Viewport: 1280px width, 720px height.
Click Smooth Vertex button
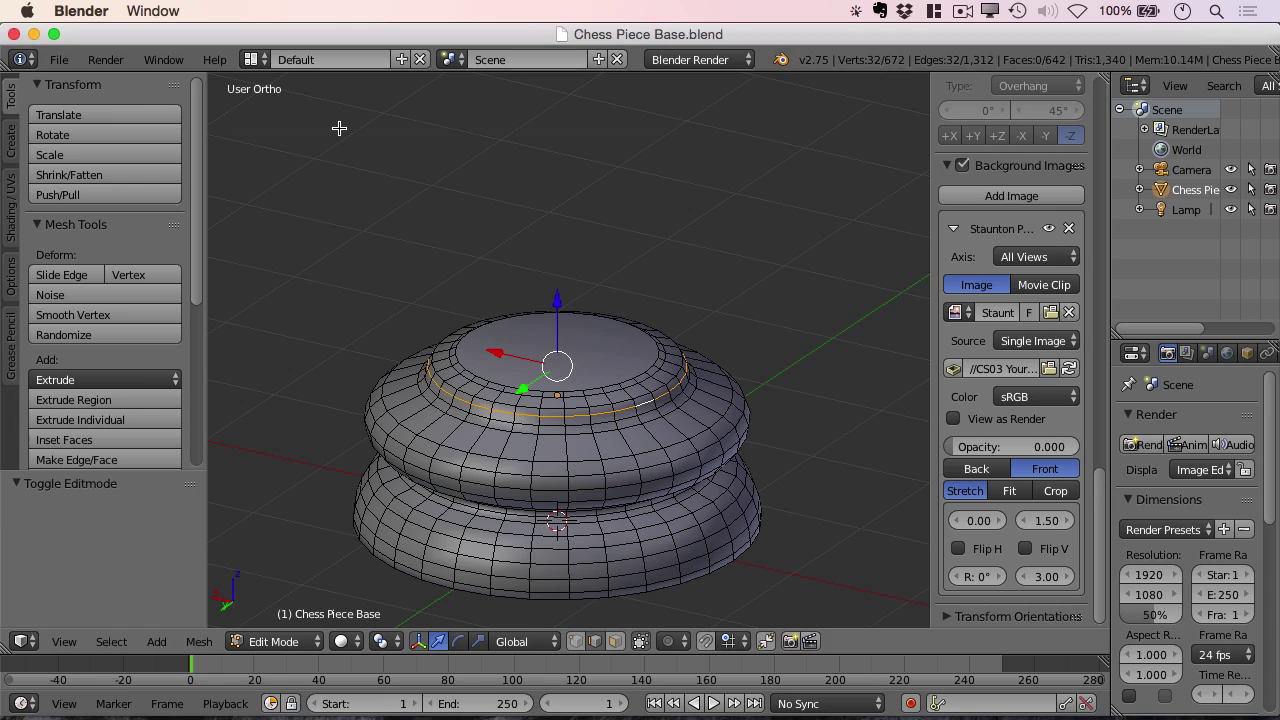point(105,315)
